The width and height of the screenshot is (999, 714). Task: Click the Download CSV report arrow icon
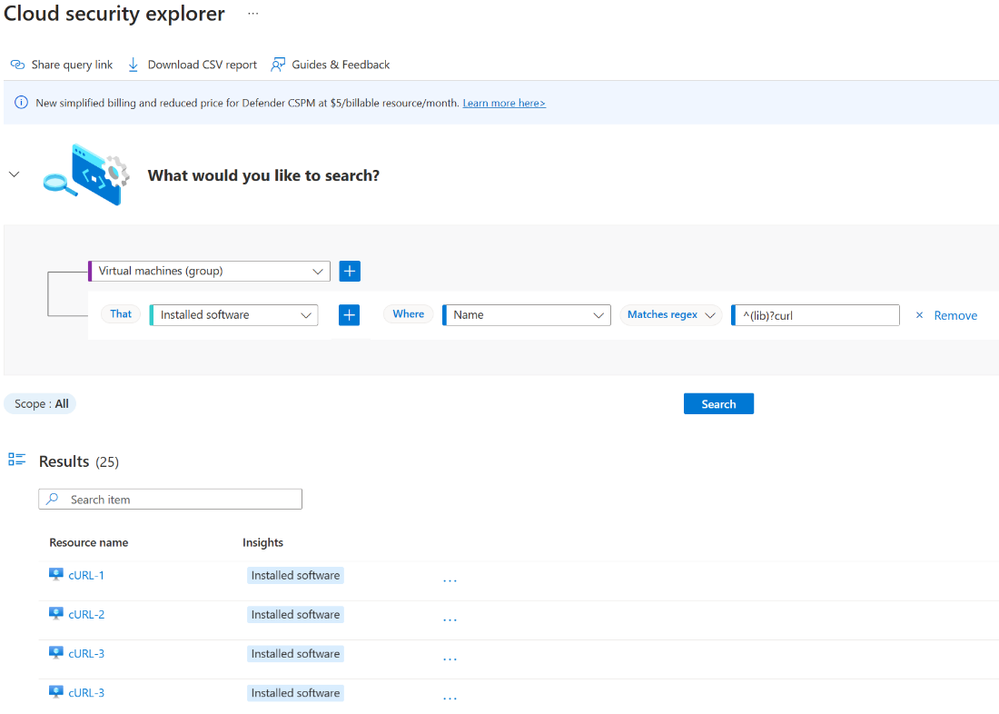click(x=133, y=65)
